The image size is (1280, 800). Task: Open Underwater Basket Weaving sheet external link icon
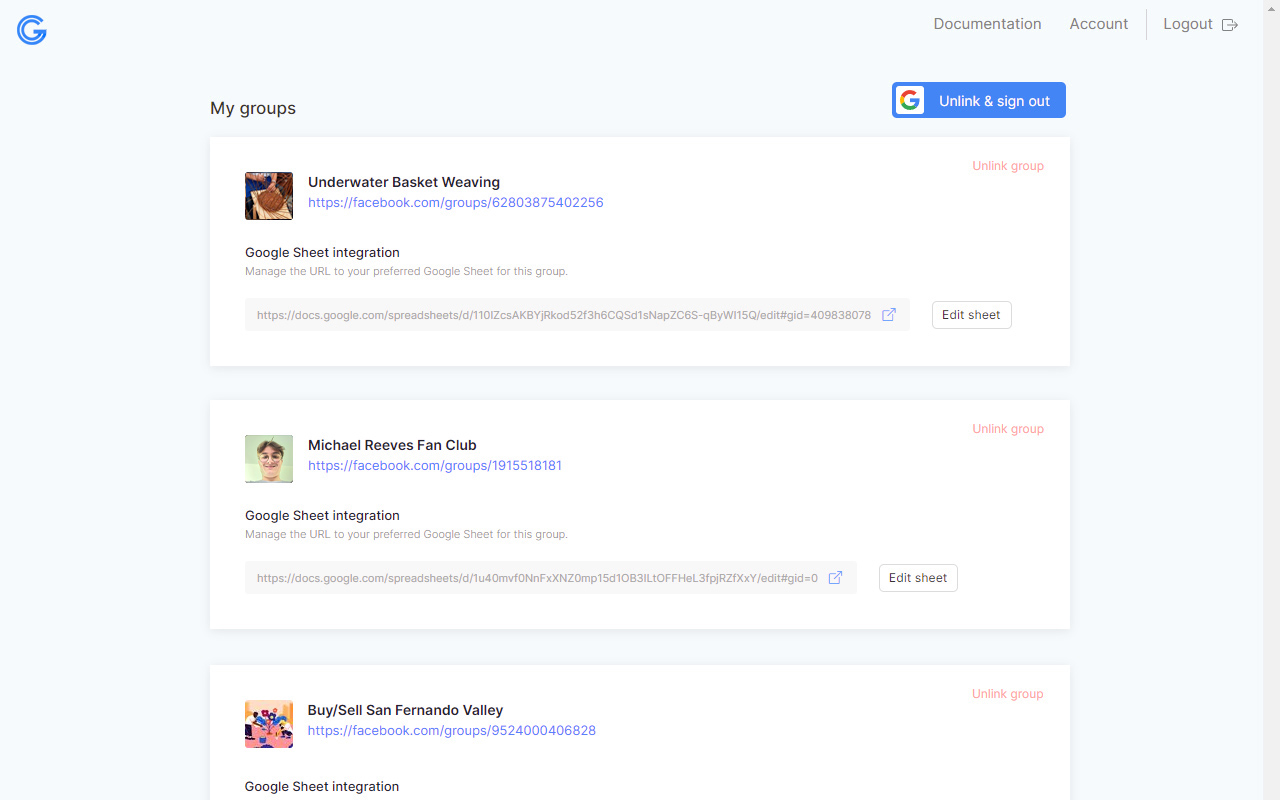click(889, 315)
